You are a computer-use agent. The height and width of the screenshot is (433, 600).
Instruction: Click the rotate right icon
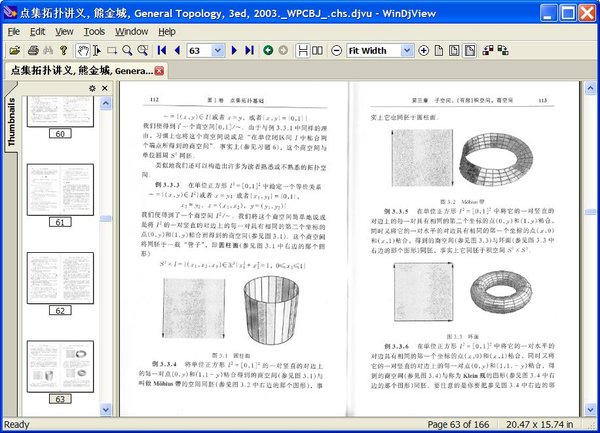coord(503,50)
